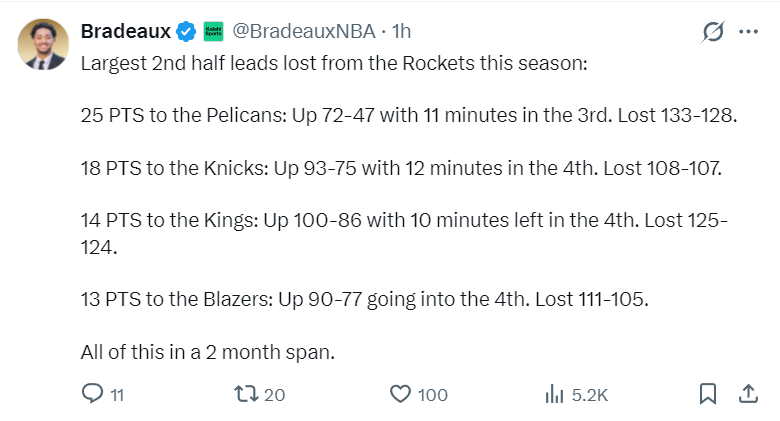Screen dimensions: 780x421
Task: Click the blue verified checkmark badge
Action: coord(186,32)
